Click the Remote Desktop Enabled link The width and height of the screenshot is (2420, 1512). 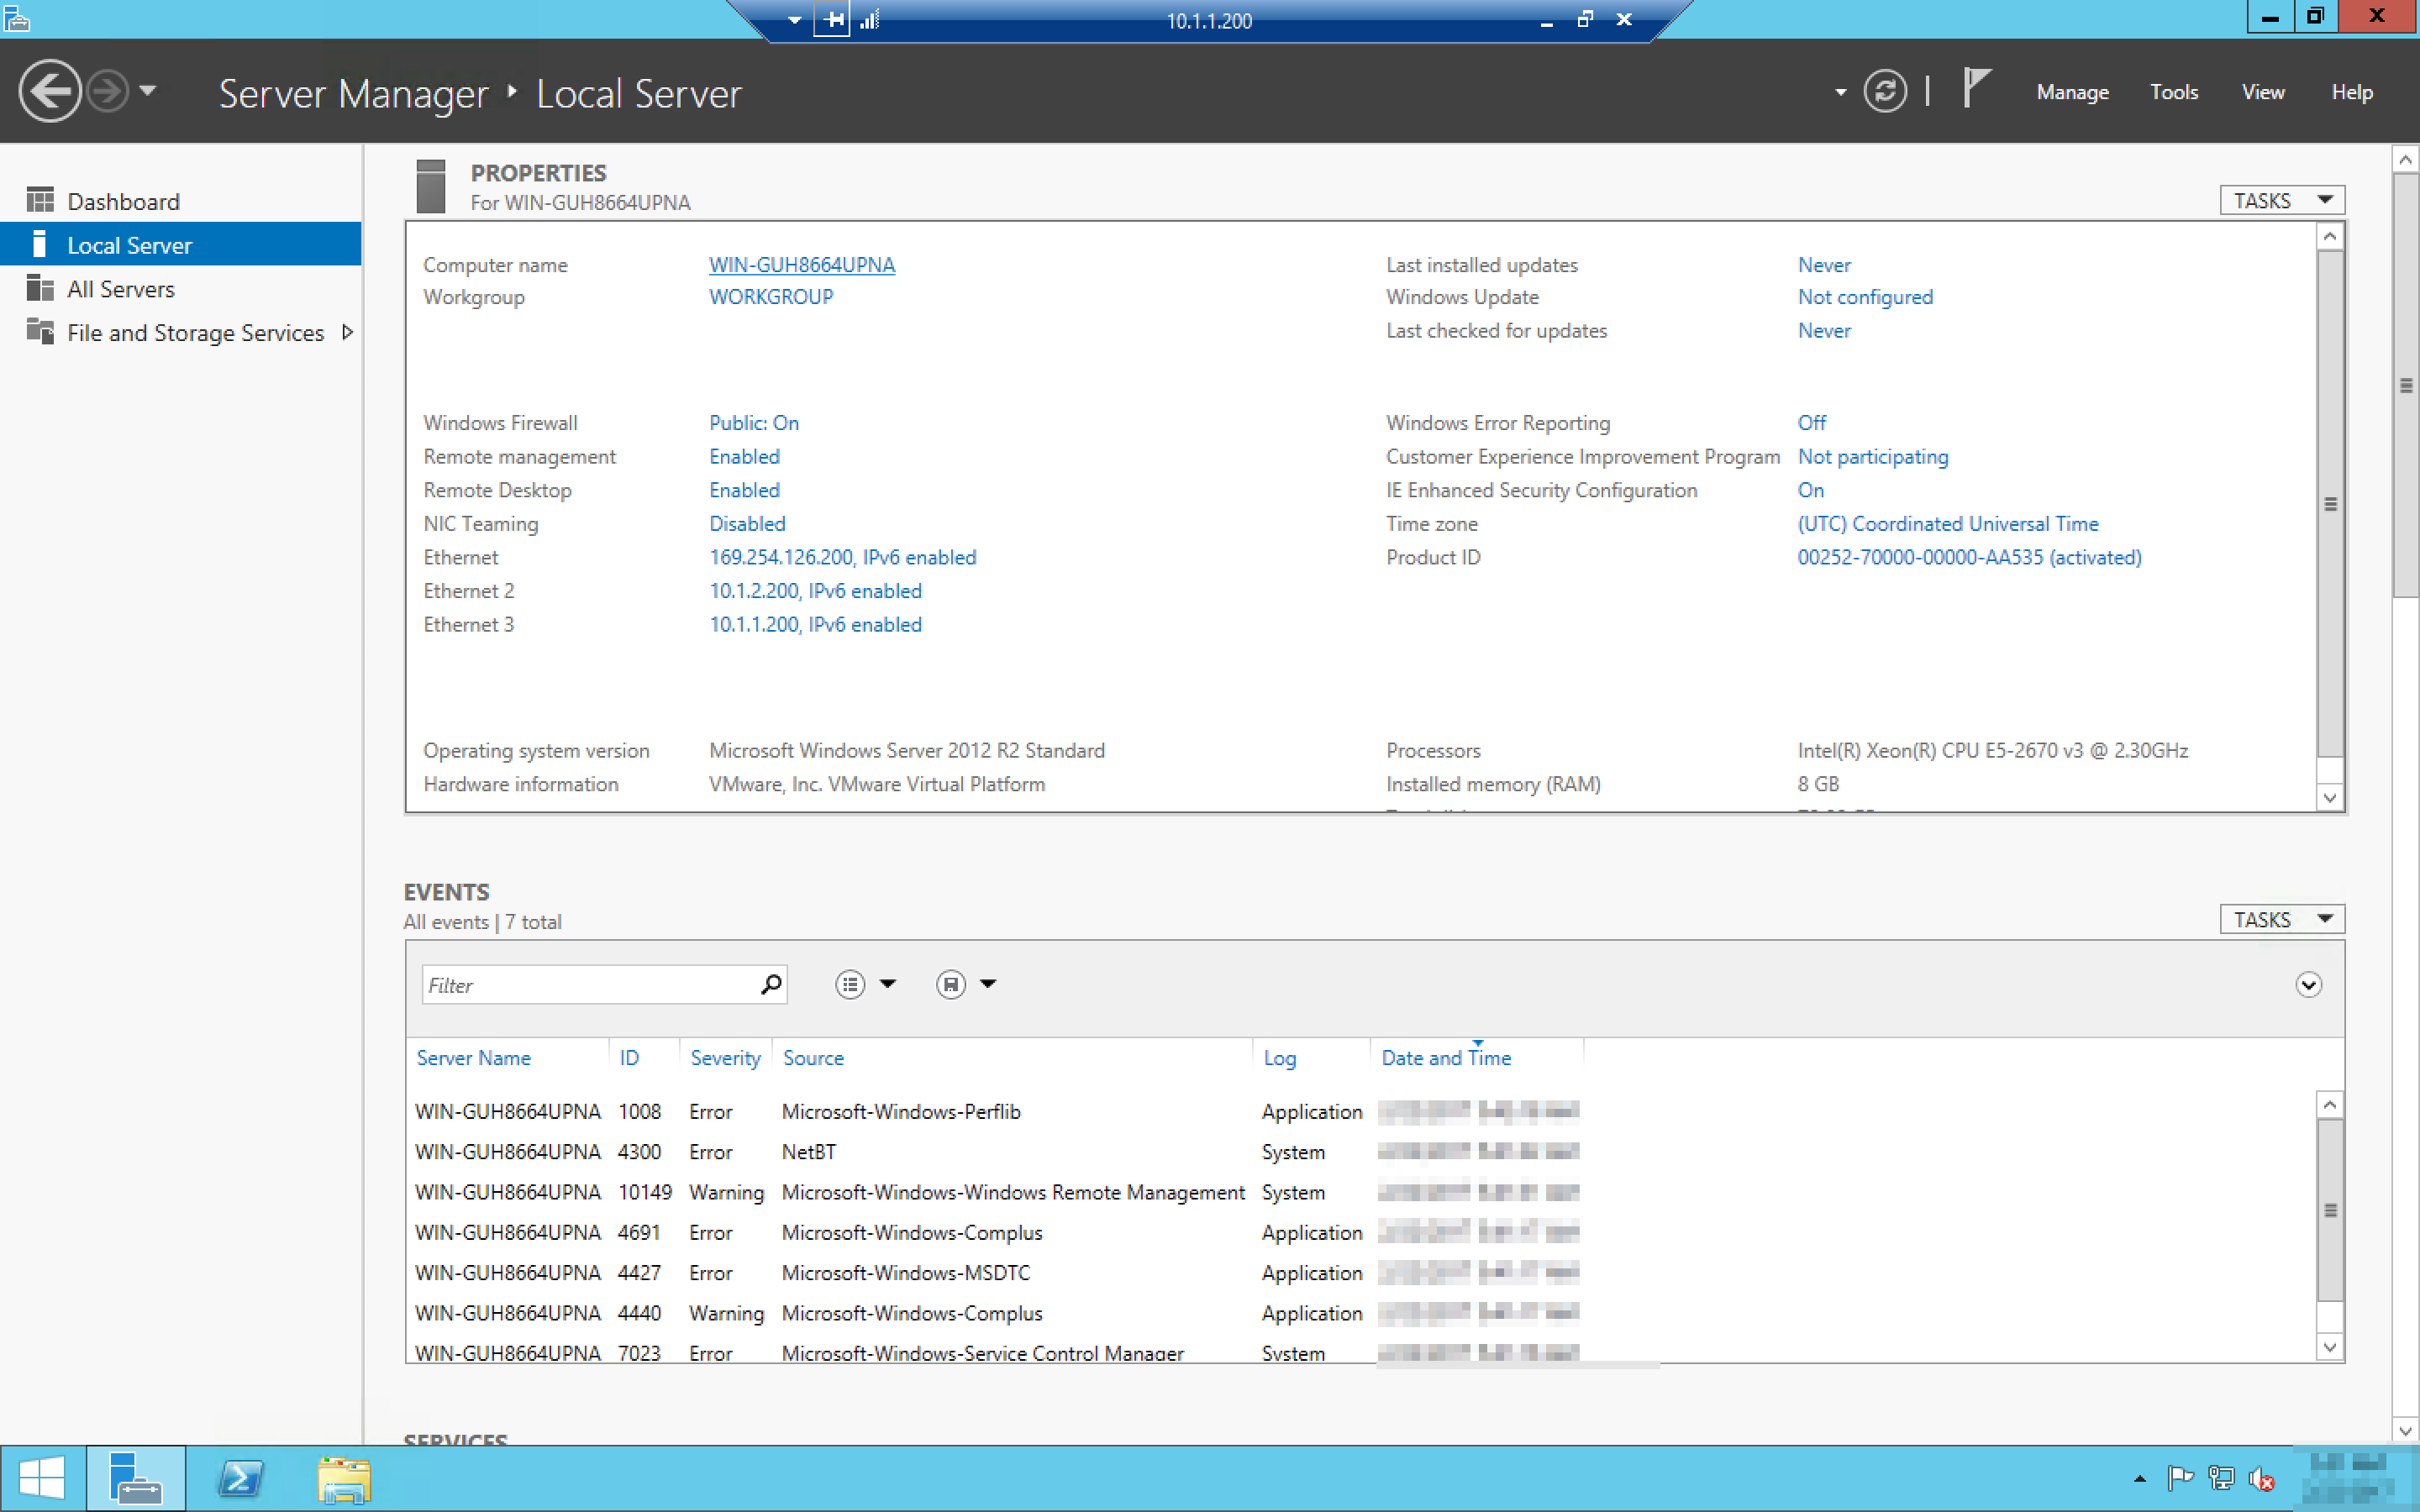744,490
